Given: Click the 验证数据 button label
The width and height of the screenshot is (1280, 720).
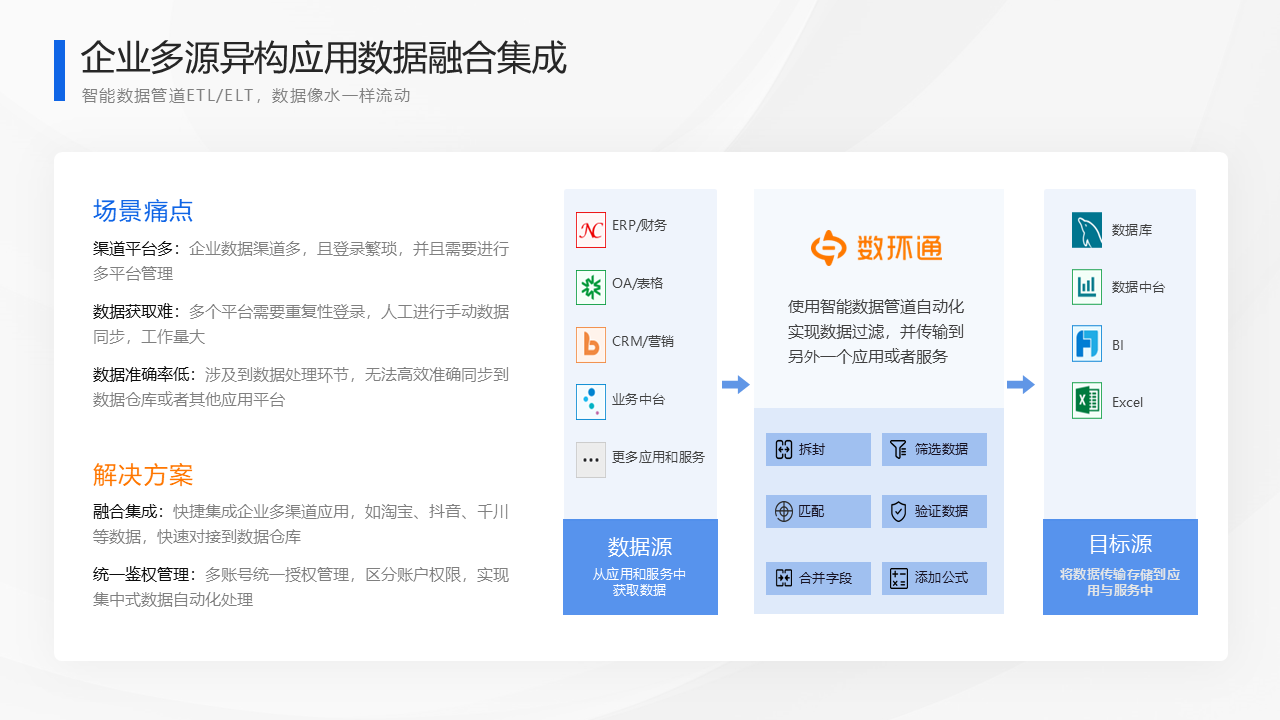Looking at the screenshot, I should pos(941,512).
